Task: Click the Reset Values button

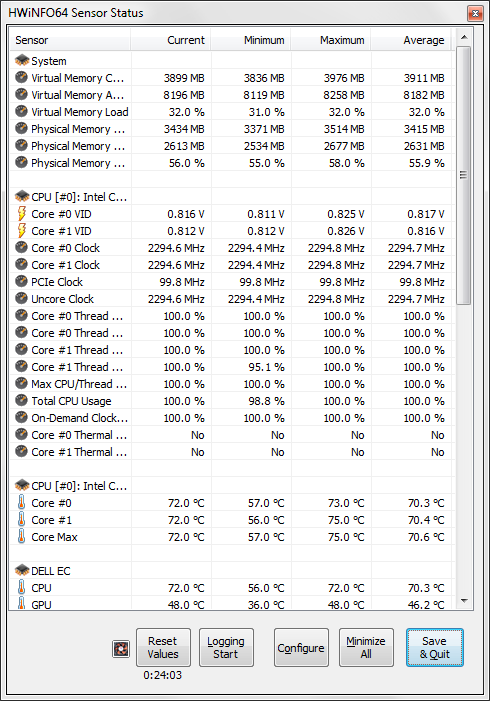Action: (x=163, y=647)
